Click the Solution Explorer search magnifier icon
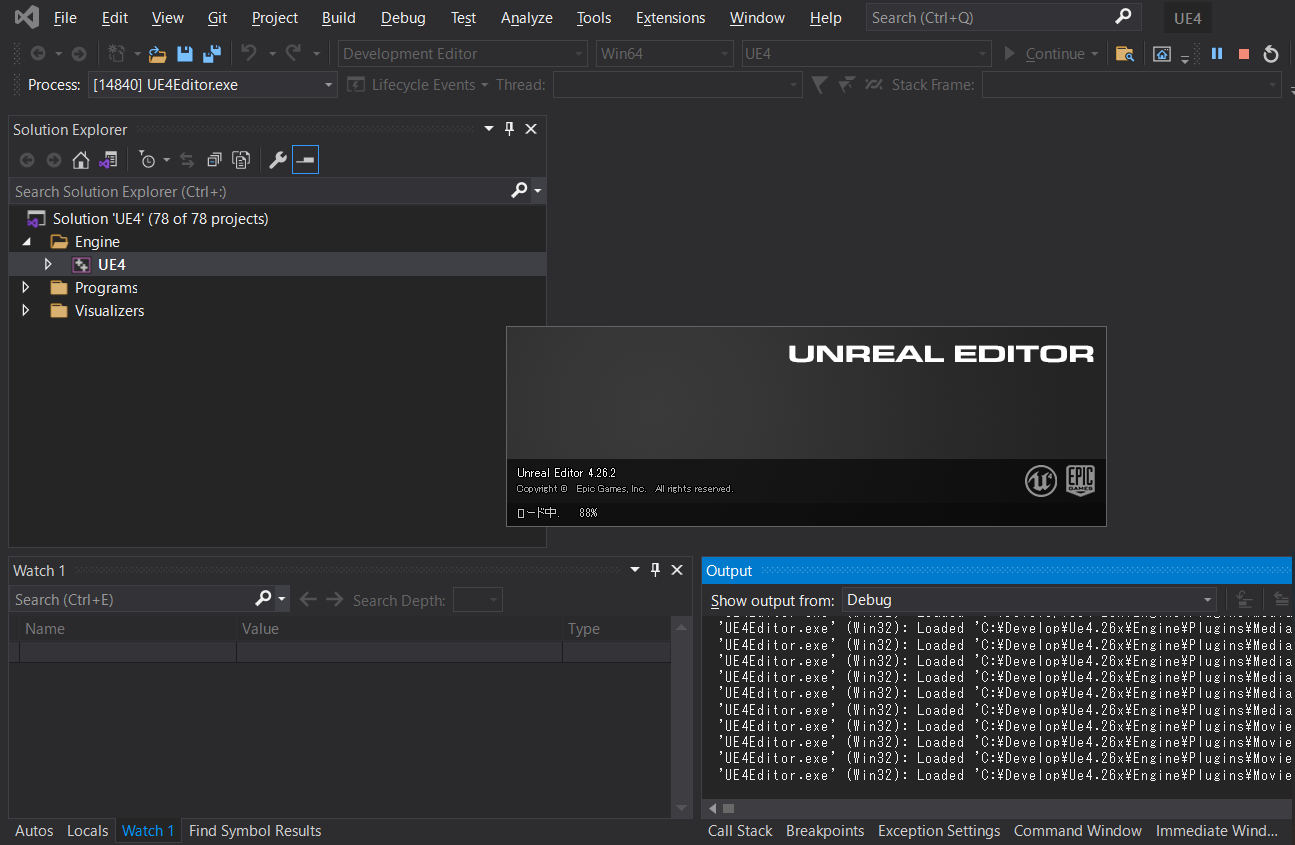Image resolution: width=1295 pixels, height=845 pixels. pyautogui.click(x=519, y=190)
